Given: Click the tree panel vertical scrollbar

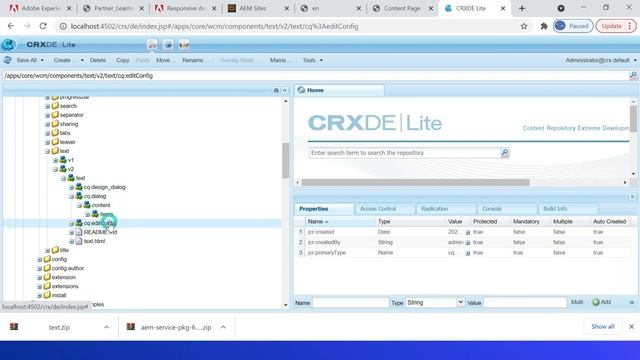Looking at the screenshot, I should tap(285, 160).
